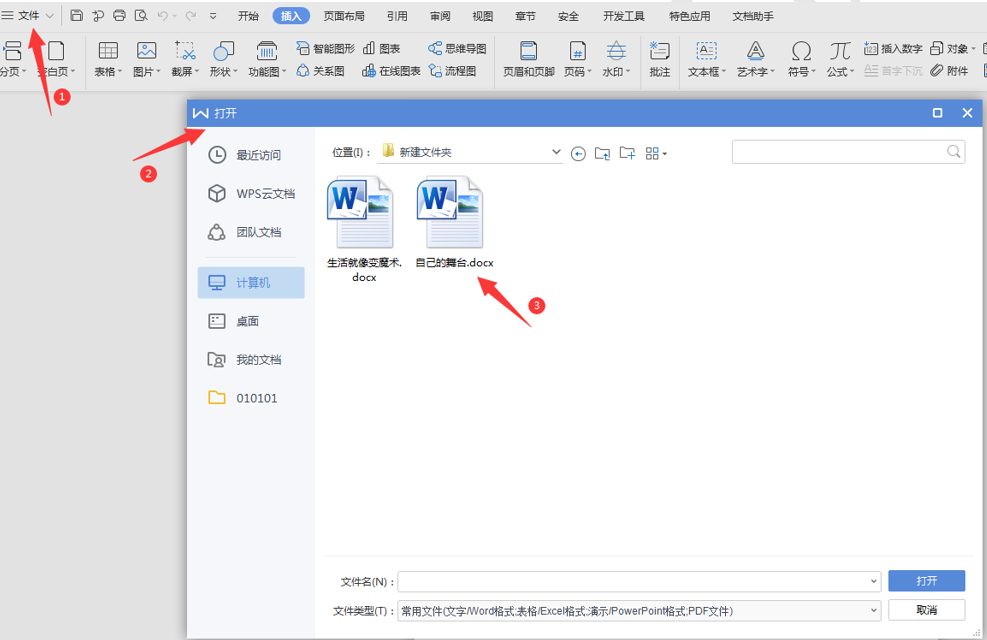Select file 自己的舞台.docx
This screenshot has height=640, width=987.
click(454, 222)
